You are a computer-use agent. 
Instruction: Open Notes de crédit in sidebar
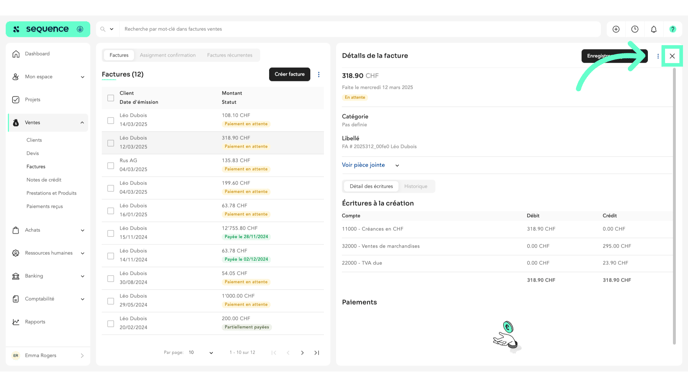pyautogui.click(x=44, y=180)
